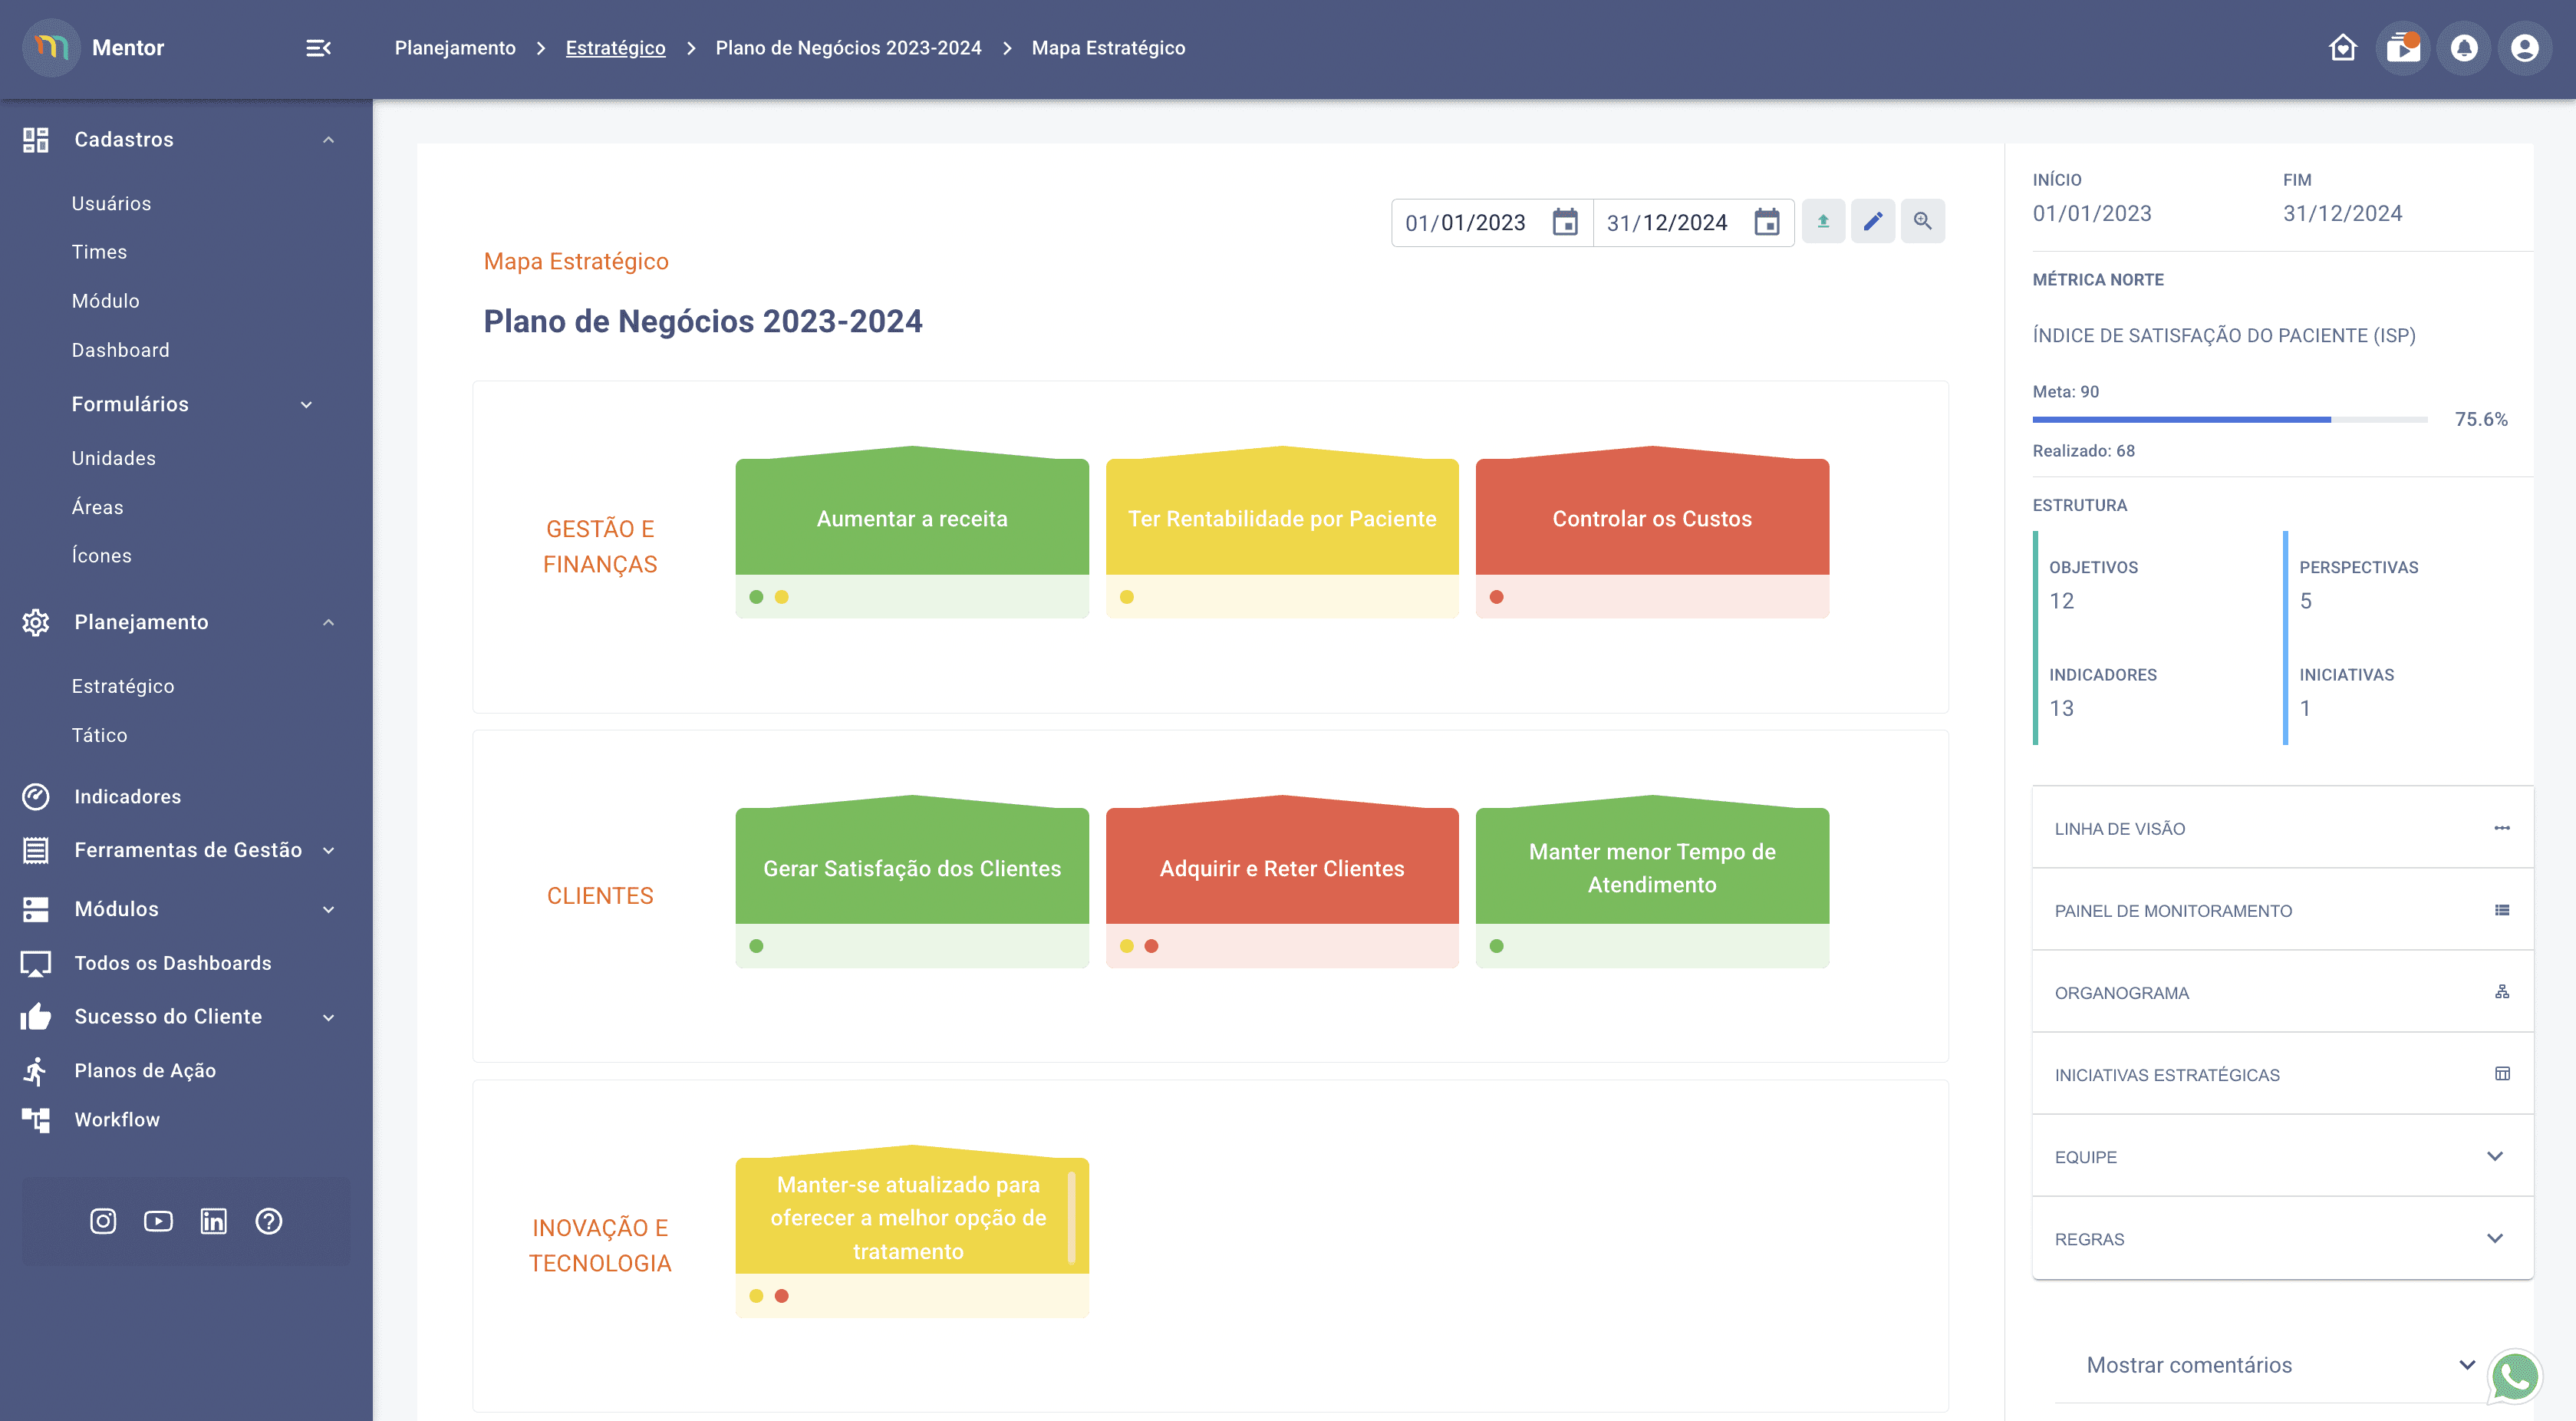The image size is (2576, 1421).
Task: Select Indicadores in the sidebar
Action: point(127,797)
